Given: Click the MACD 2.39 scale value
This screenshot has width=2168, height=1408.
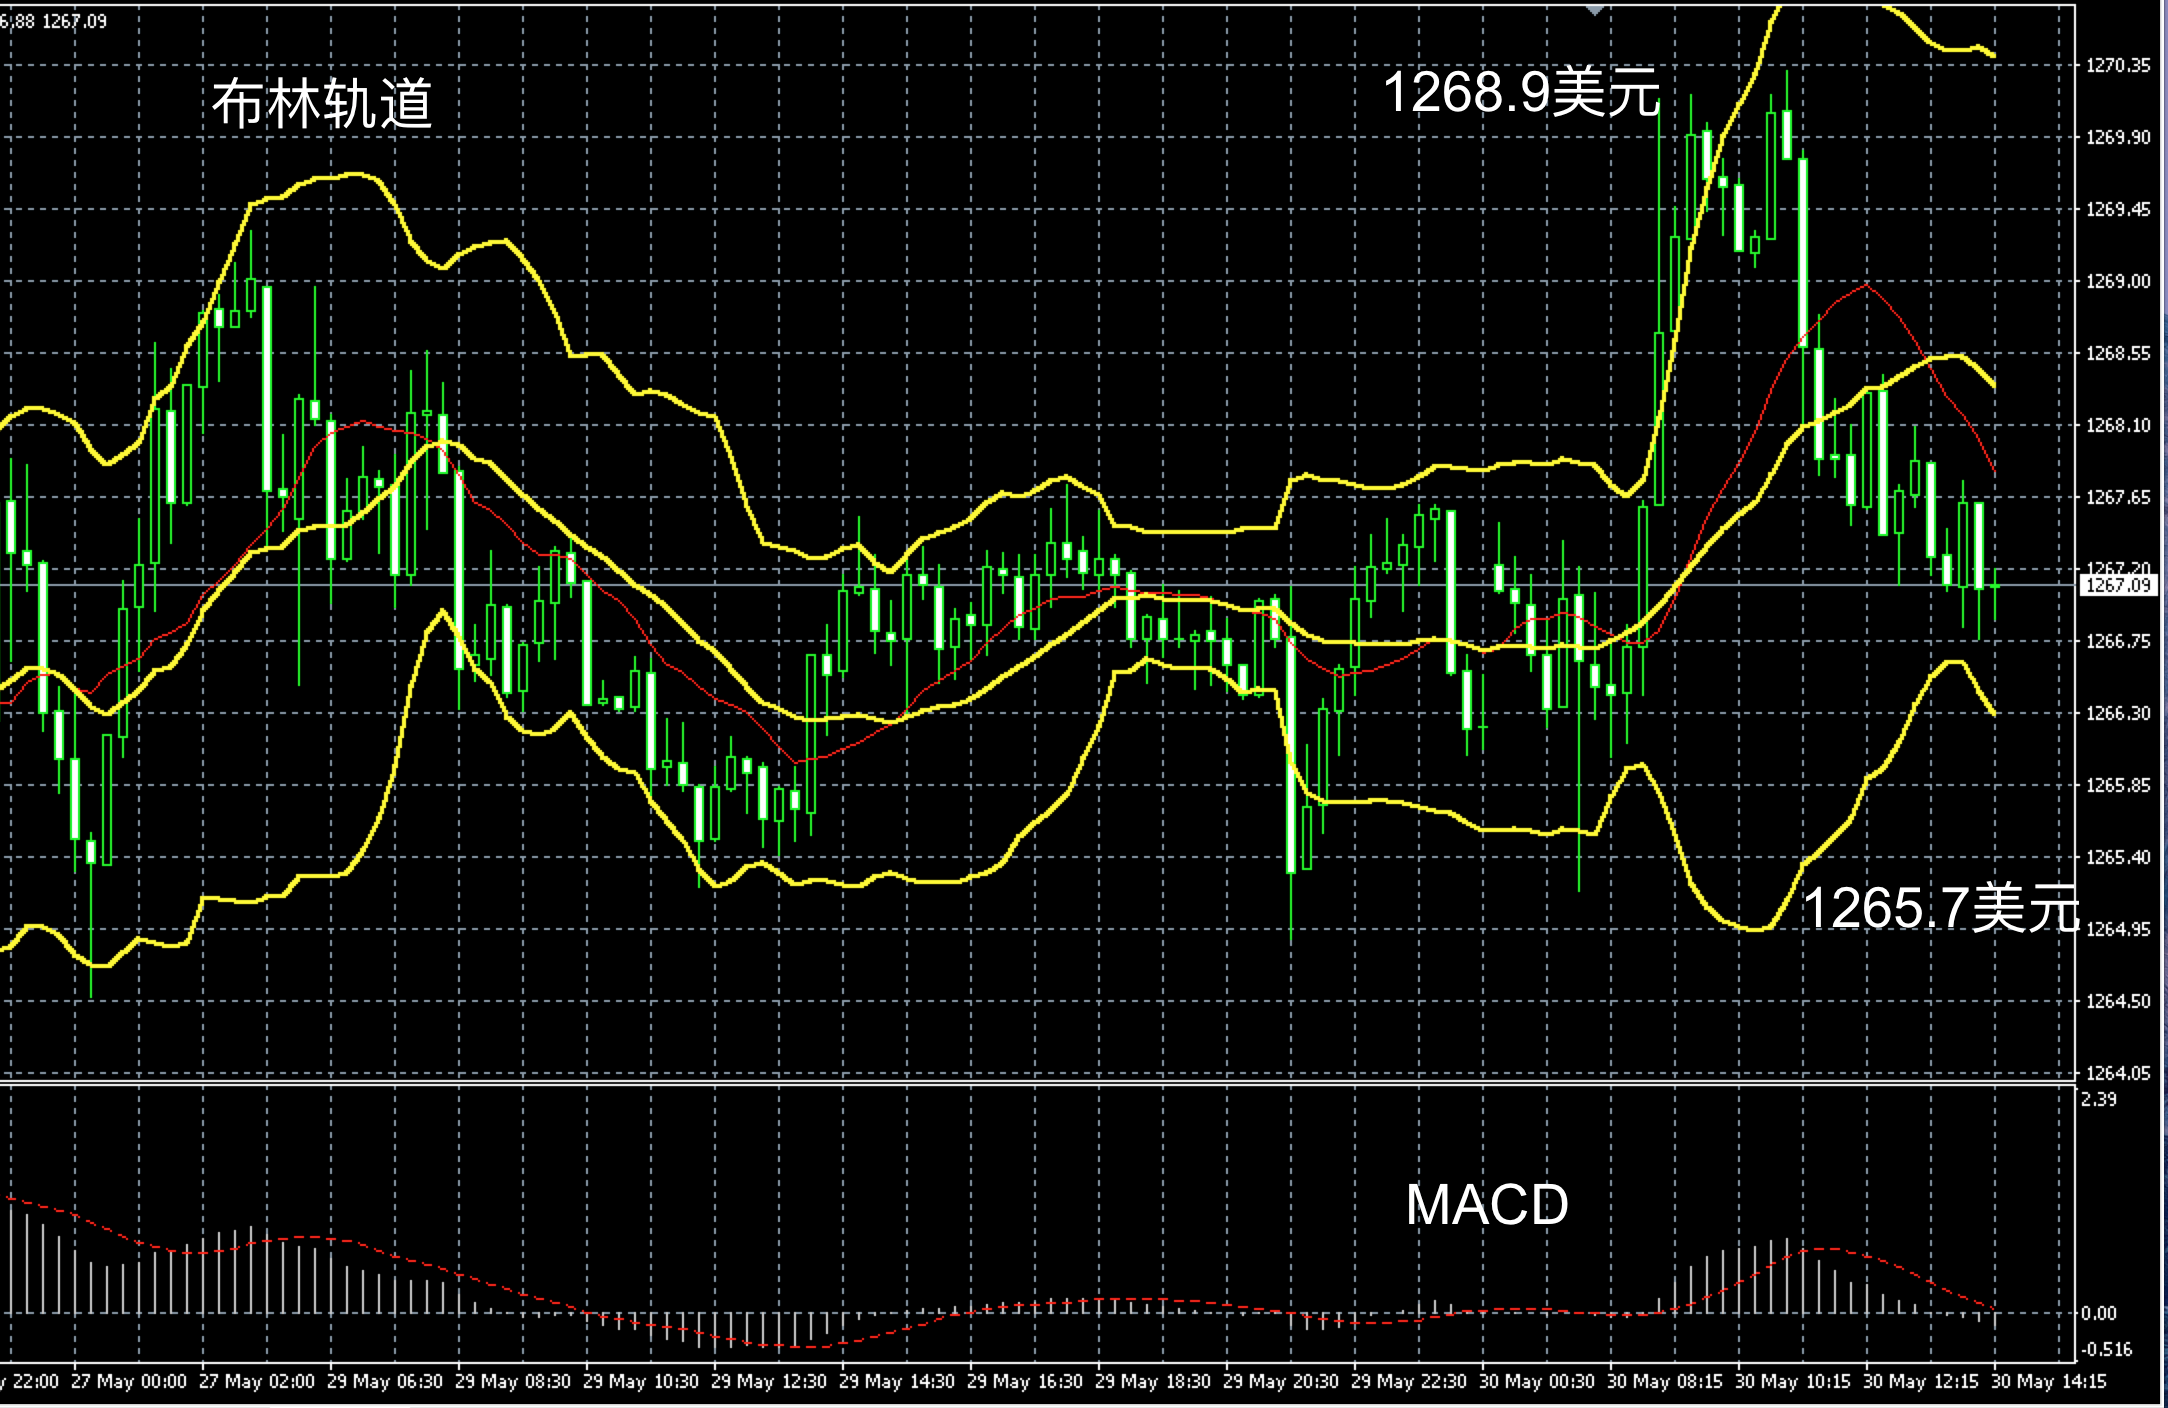Looking at the screenshot, I should 2098,1099.
